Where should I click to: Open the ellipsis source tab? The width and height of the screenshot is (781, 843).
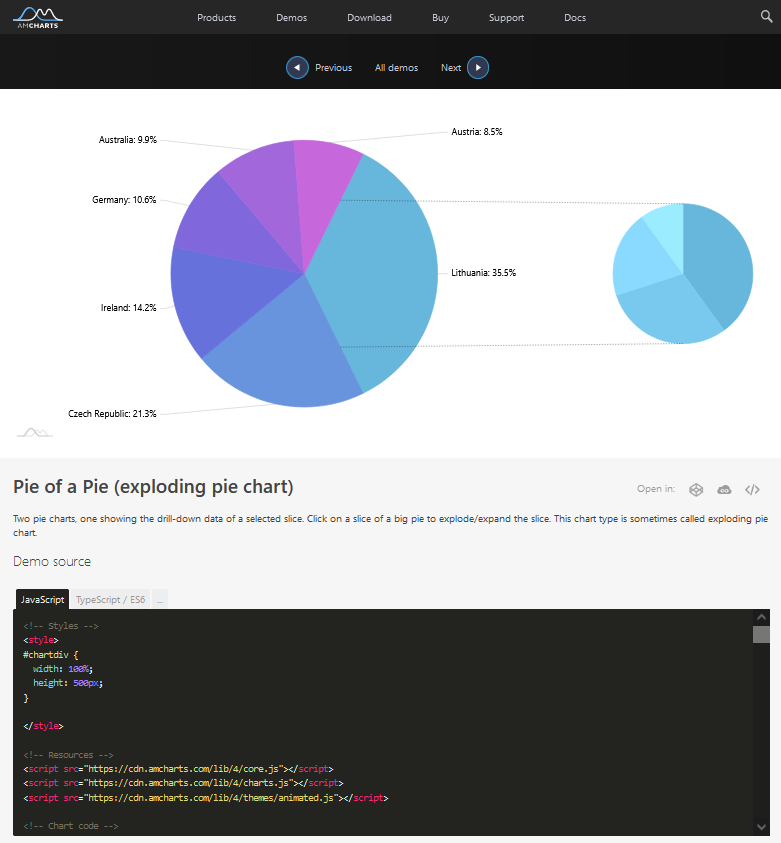coord(160,599)
